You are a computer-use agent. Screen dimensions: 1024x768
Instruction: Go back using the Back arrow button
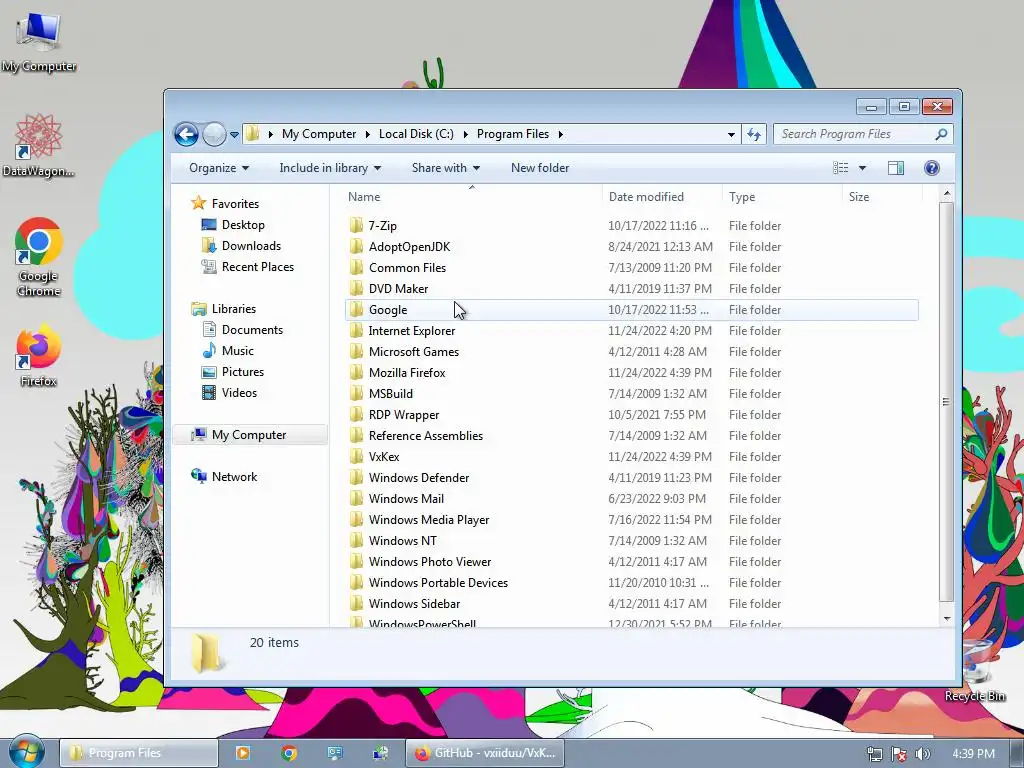click(186, 135)
